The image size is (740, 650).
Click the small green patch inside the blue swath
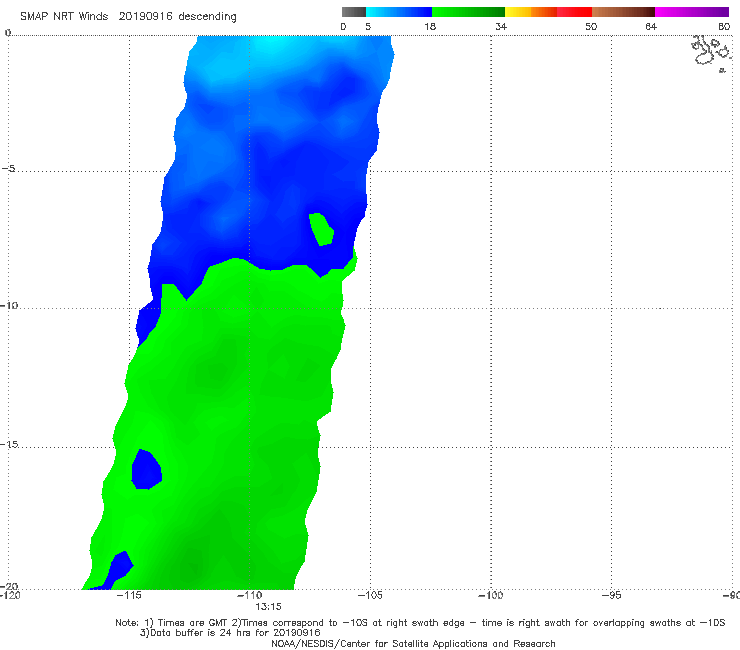tap(322, 229)
